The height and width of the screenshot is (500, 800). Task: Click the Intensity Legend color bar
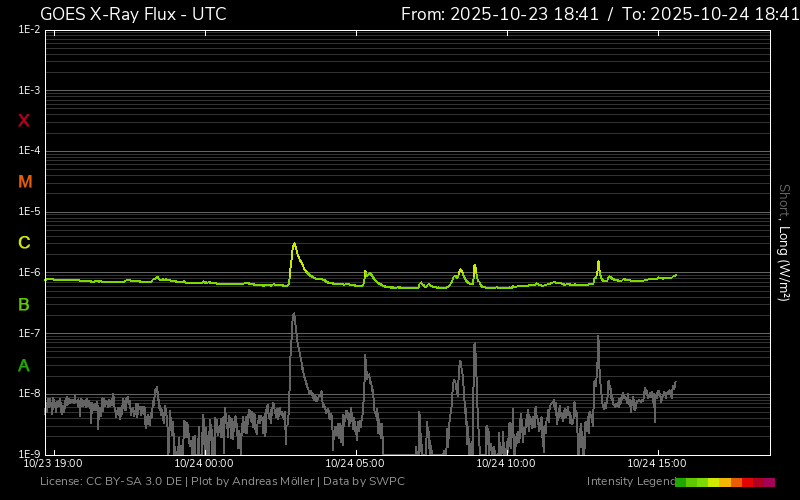(724, 482)
